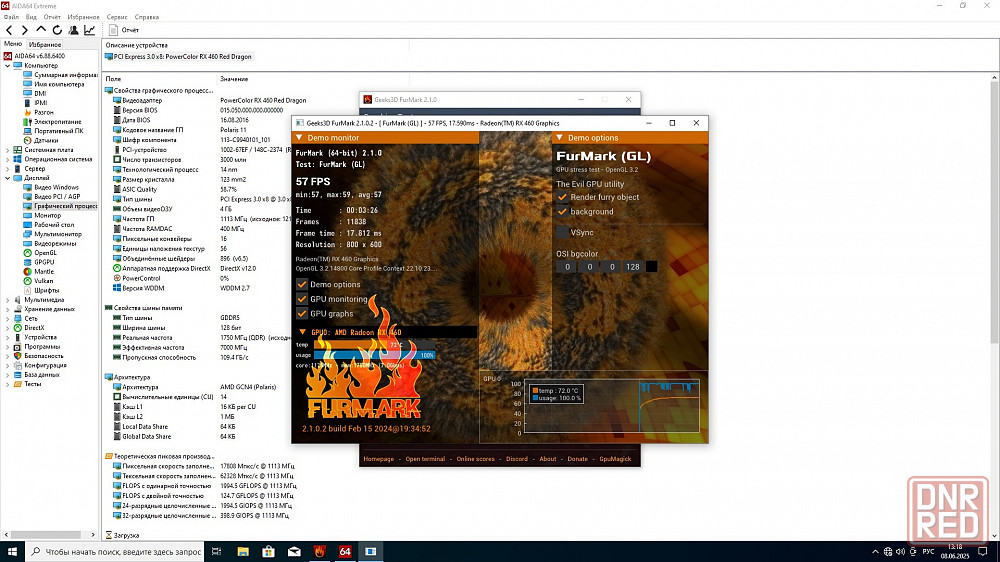Collapse the Дисплей tree node
Viewport: 1000px width, 562px height.
[8, 178]
